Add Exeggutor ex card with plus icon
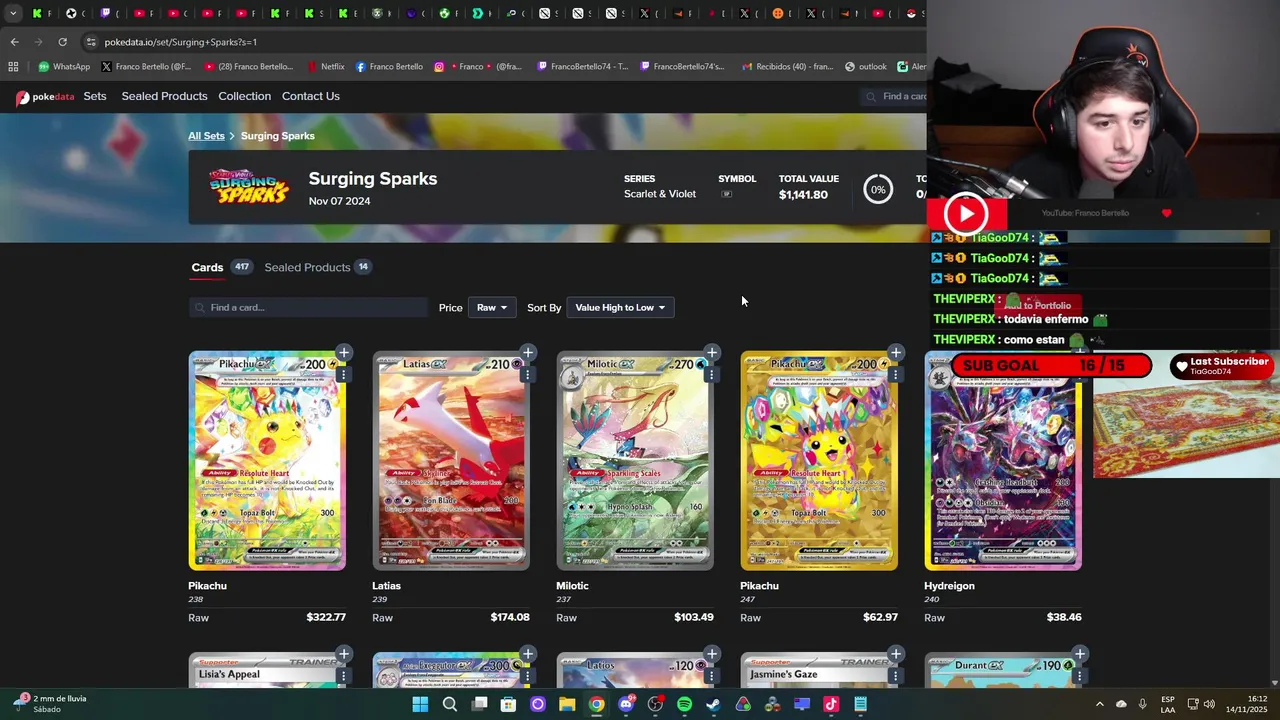This screenshot has width=1280, height=720. tap(528, 654)
